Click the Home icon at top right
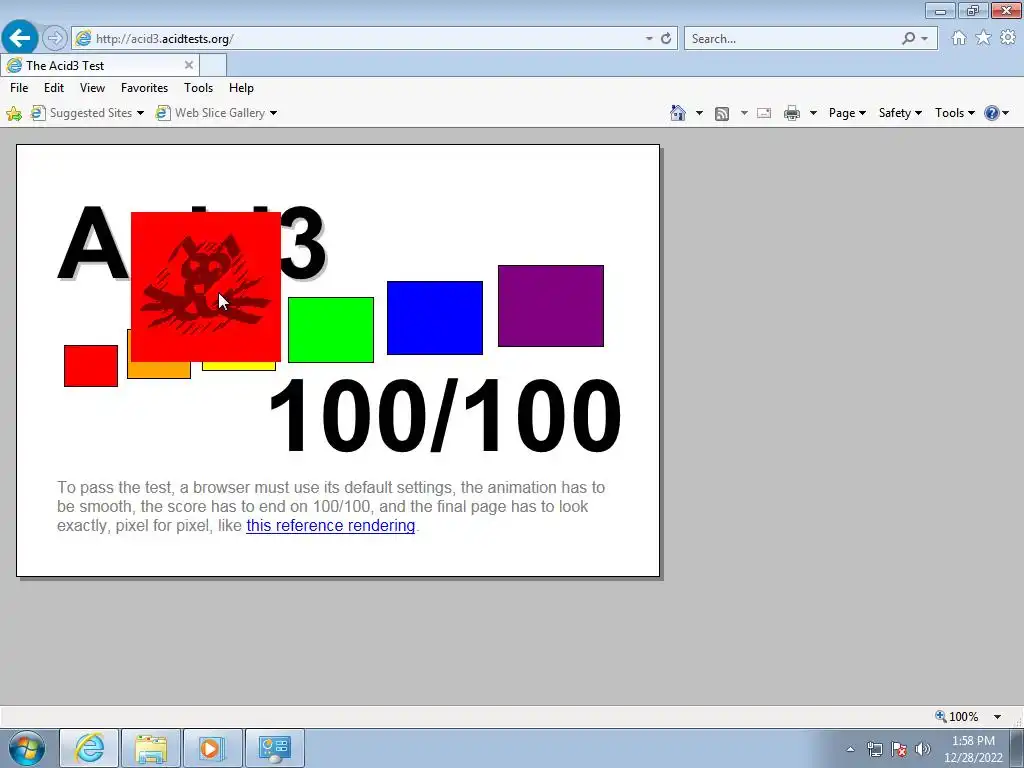The height and width of the screenshot is (768, 1024). [x=959, y=38]
